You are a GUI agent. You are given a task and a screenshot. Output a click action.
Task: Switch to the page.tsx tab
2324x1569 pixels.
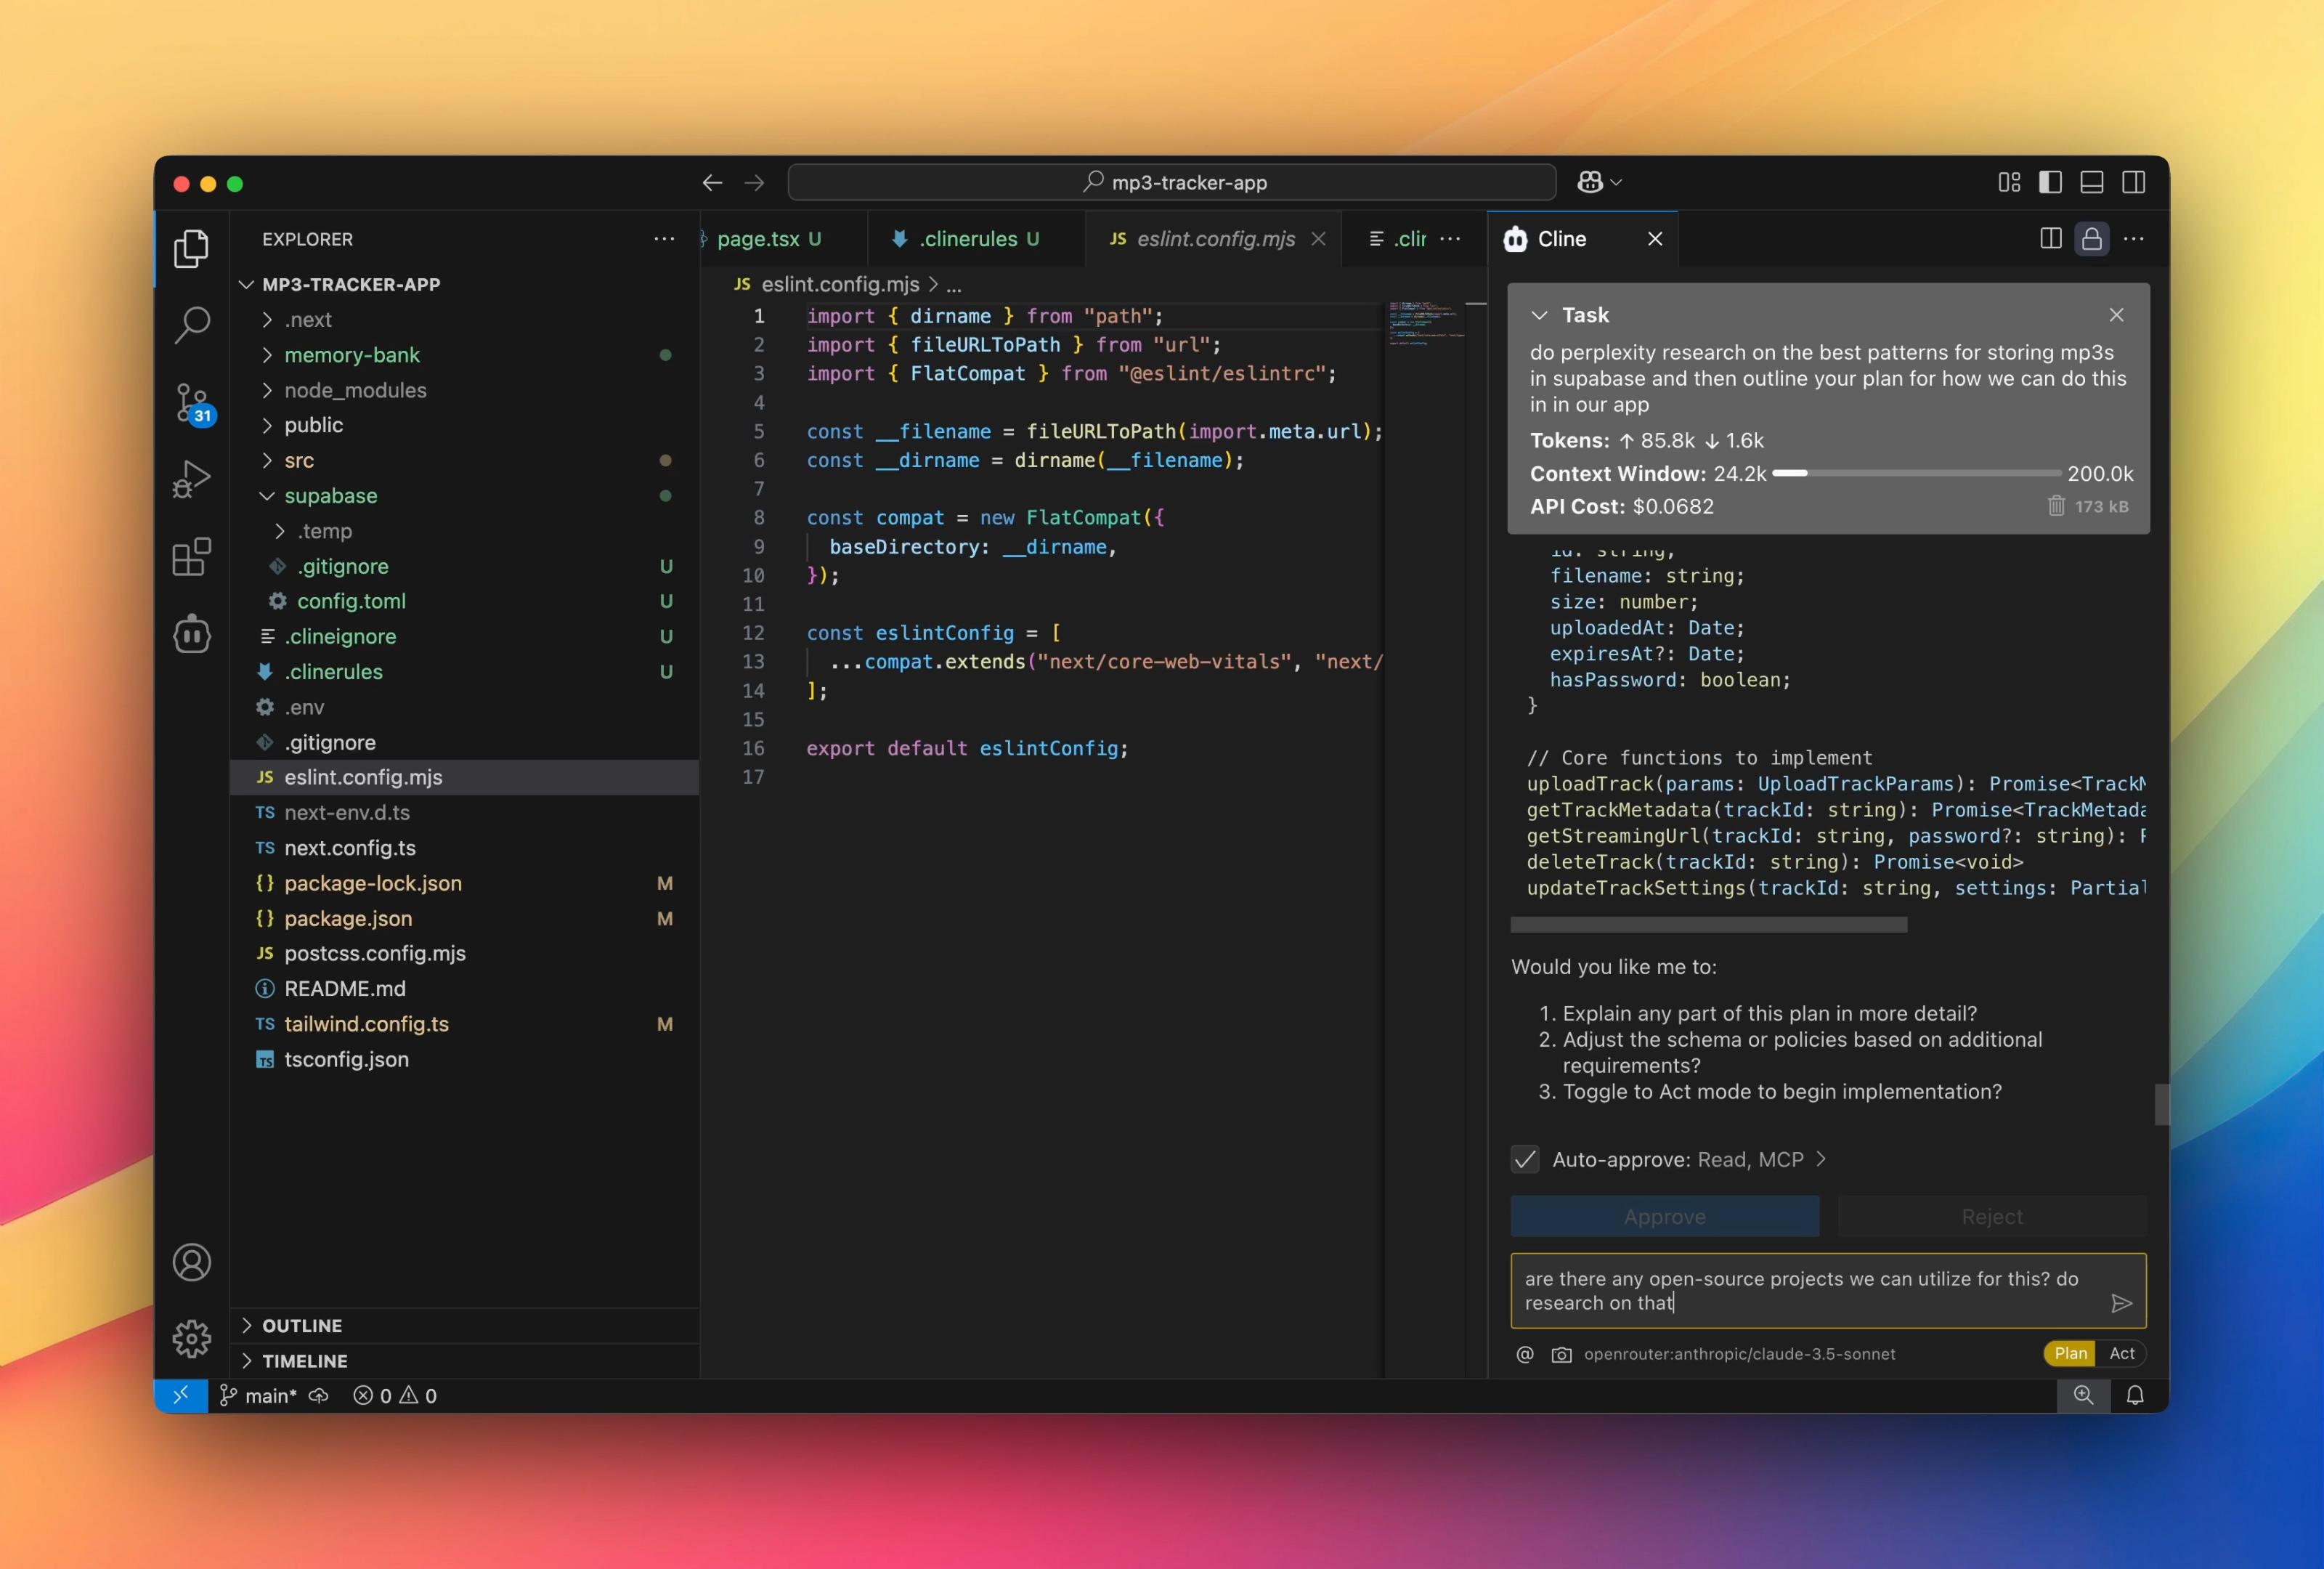(758, 239)
